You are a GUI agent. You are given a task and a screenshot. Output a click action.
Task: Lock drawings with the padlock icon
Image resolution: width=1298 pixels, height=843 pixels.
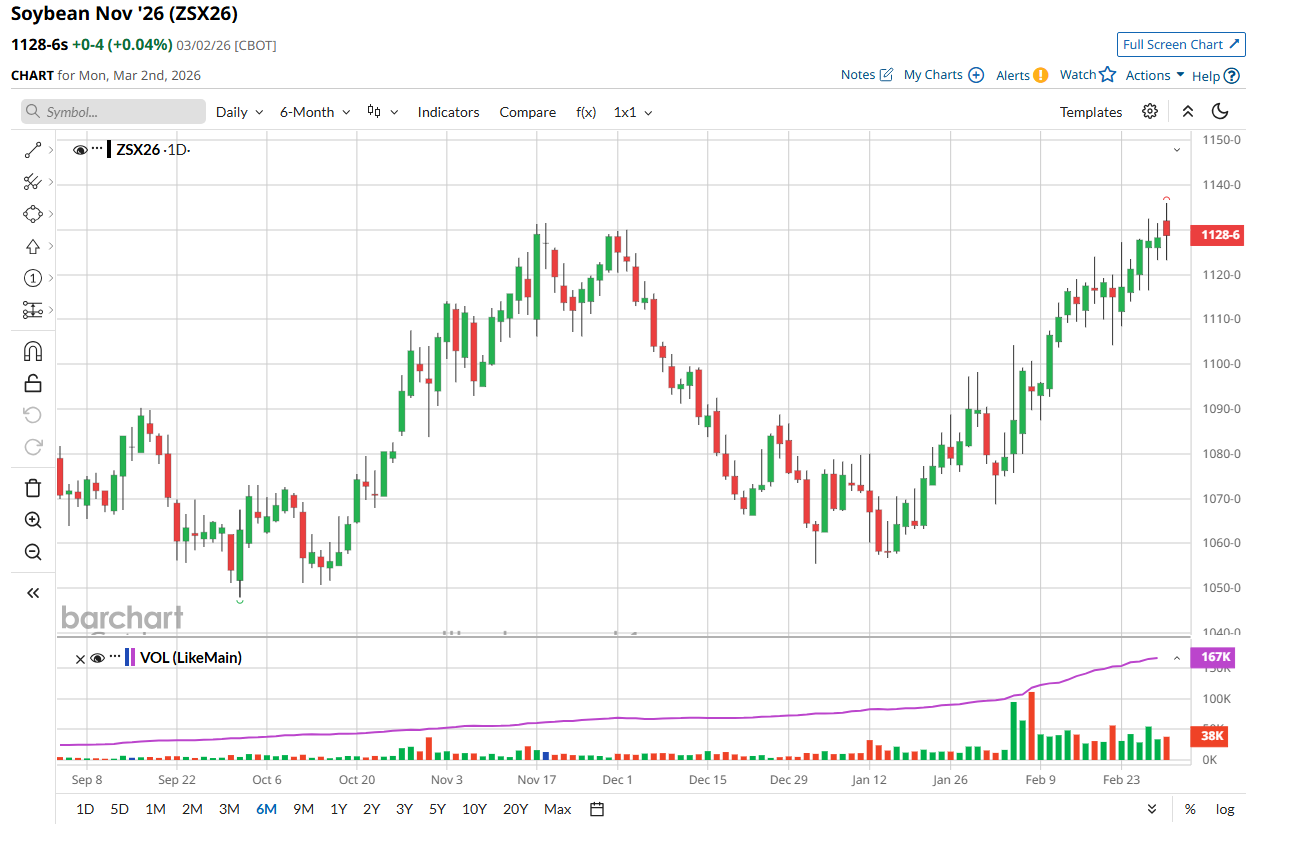point(33,383)
